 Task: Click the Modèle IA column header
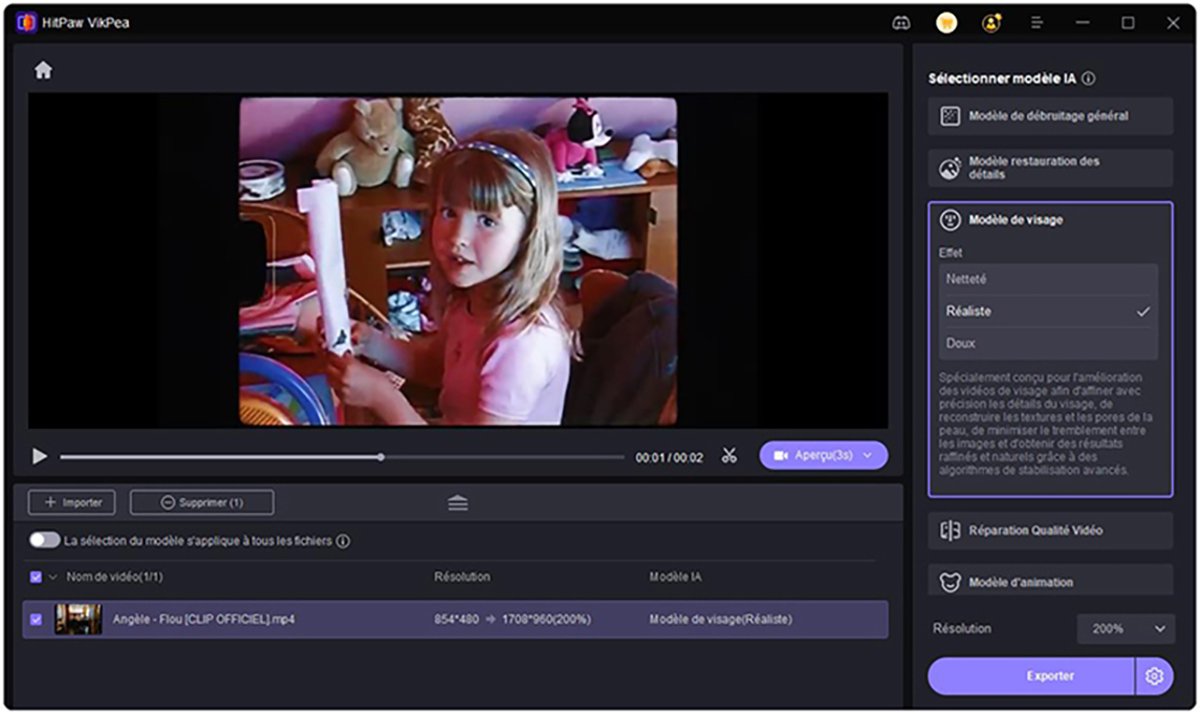[x=675, y=577]
